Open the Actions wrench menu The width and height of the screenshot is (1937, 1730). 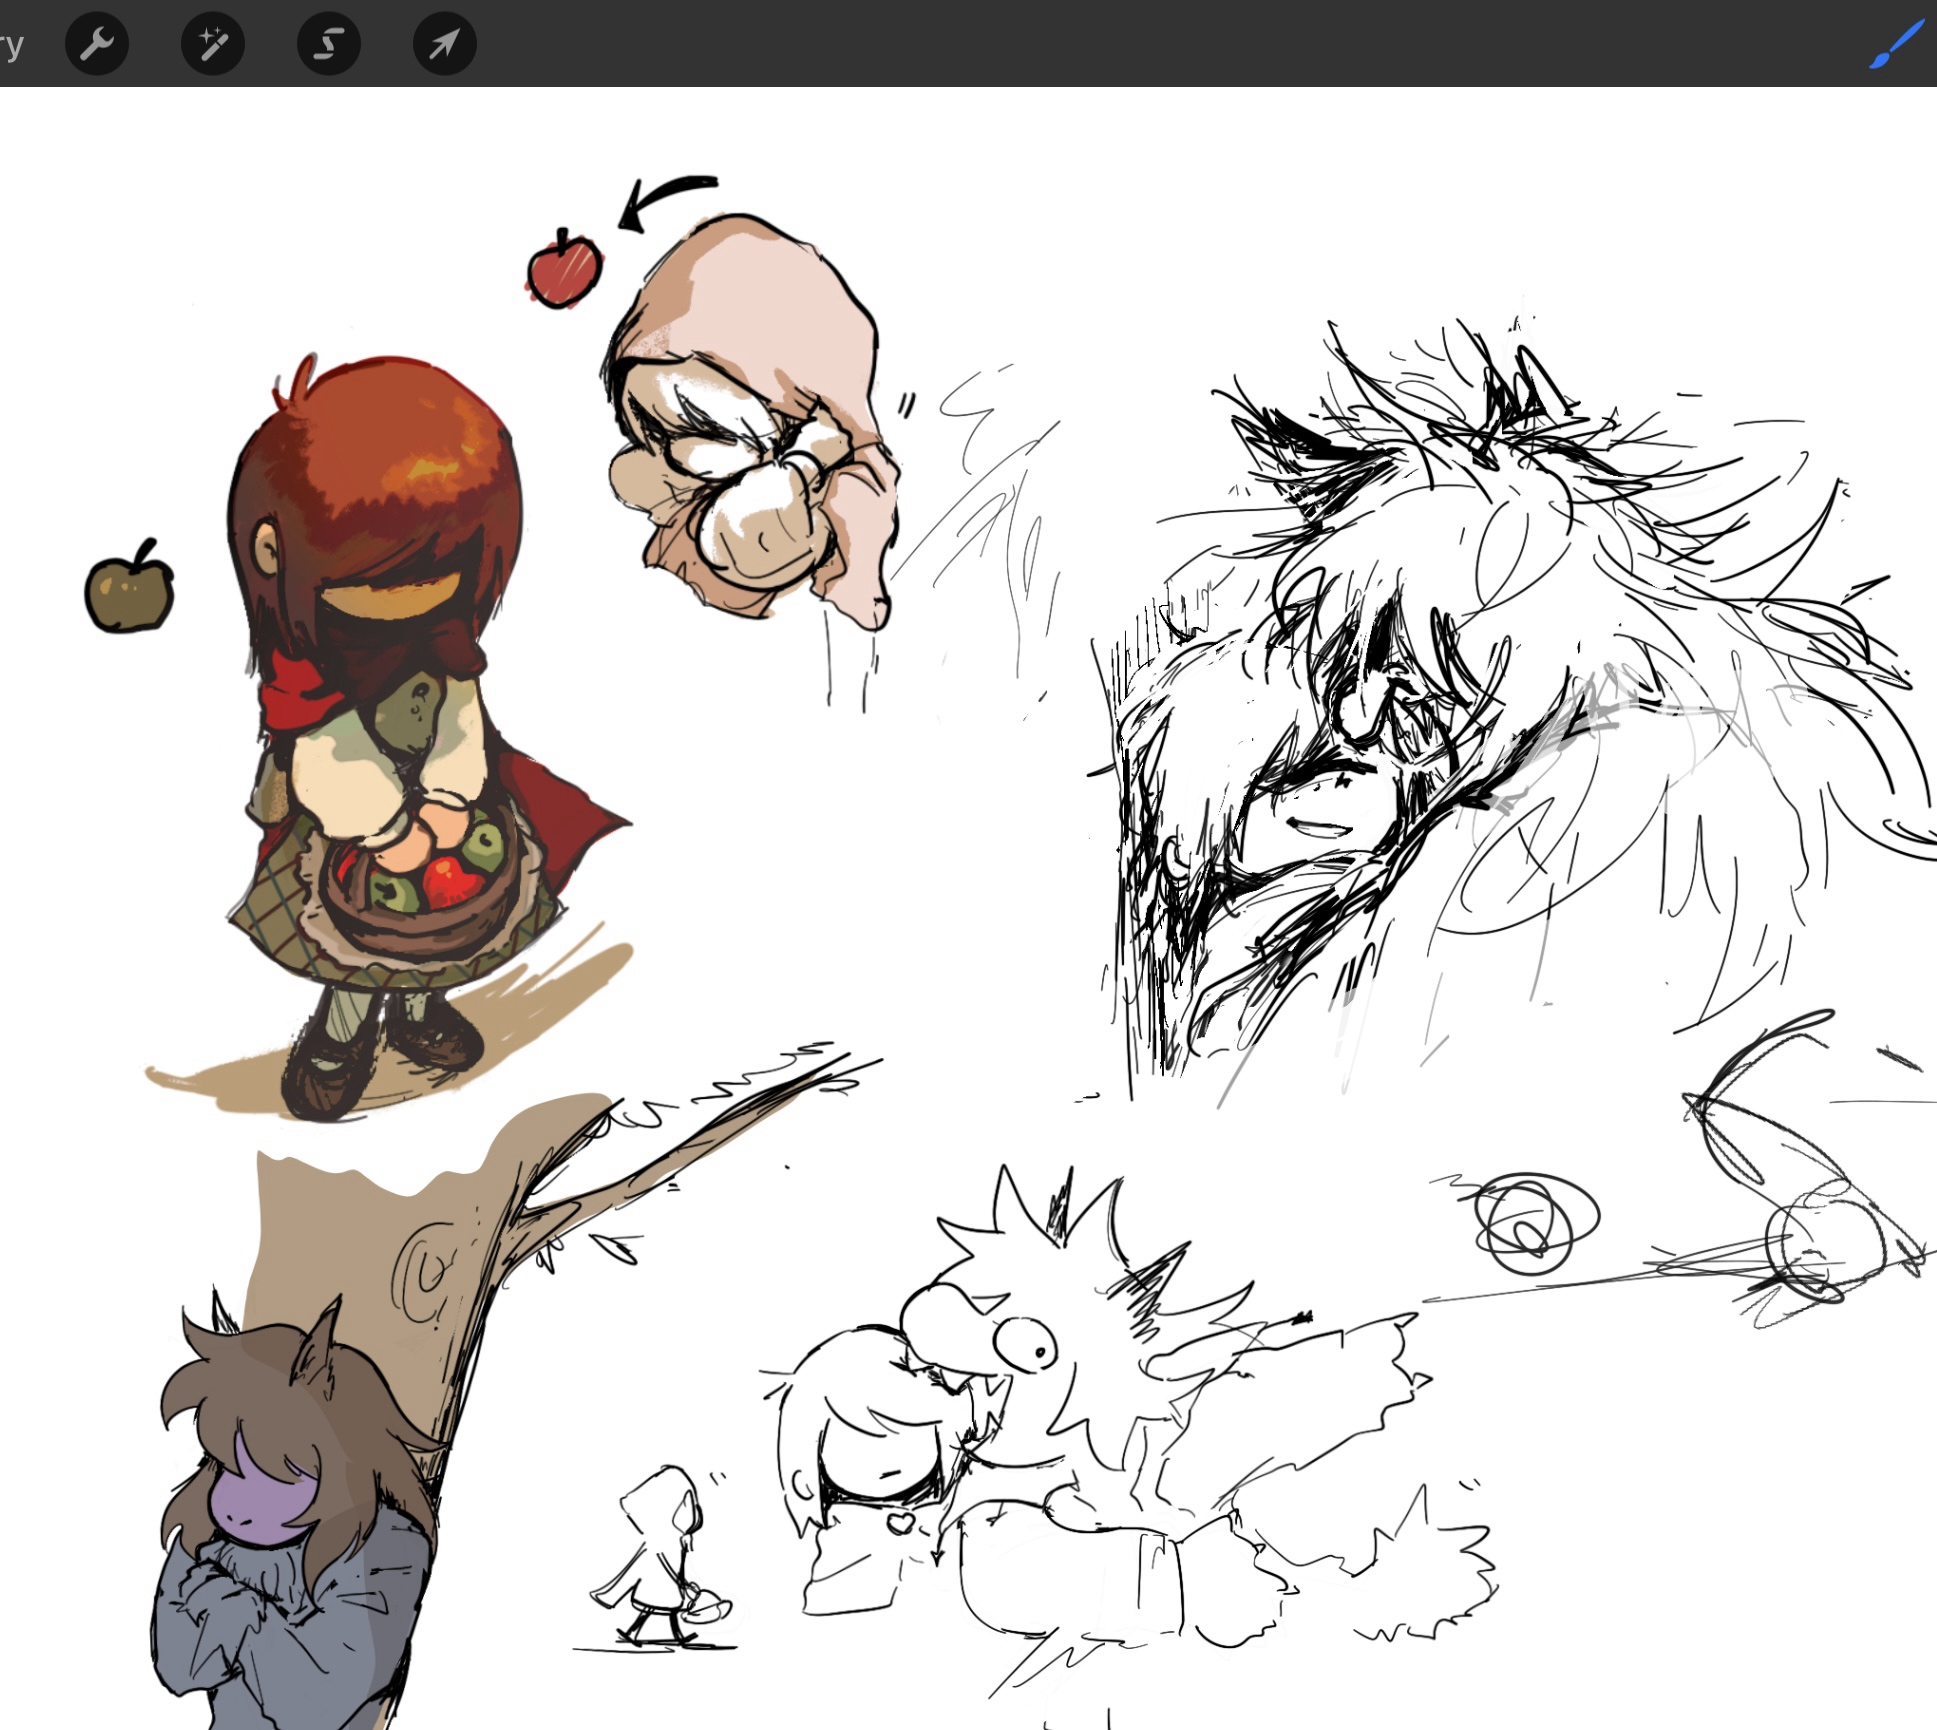click(x=97, y=44)
